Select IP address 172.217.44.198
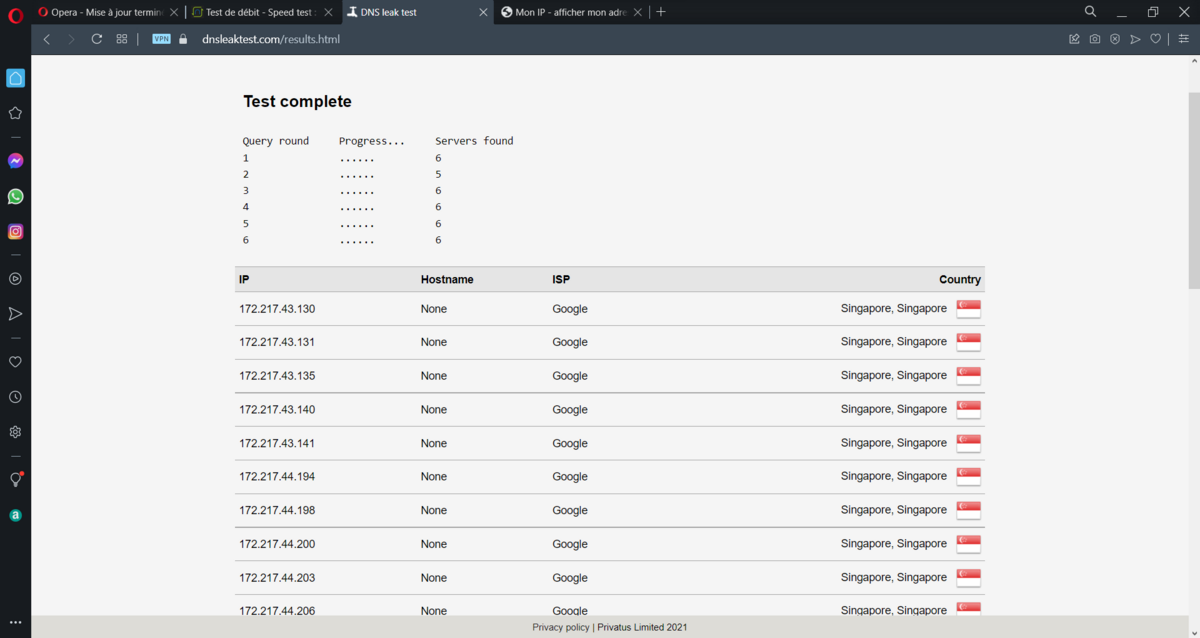1200x638 pixels. click(x=277, y=511)
